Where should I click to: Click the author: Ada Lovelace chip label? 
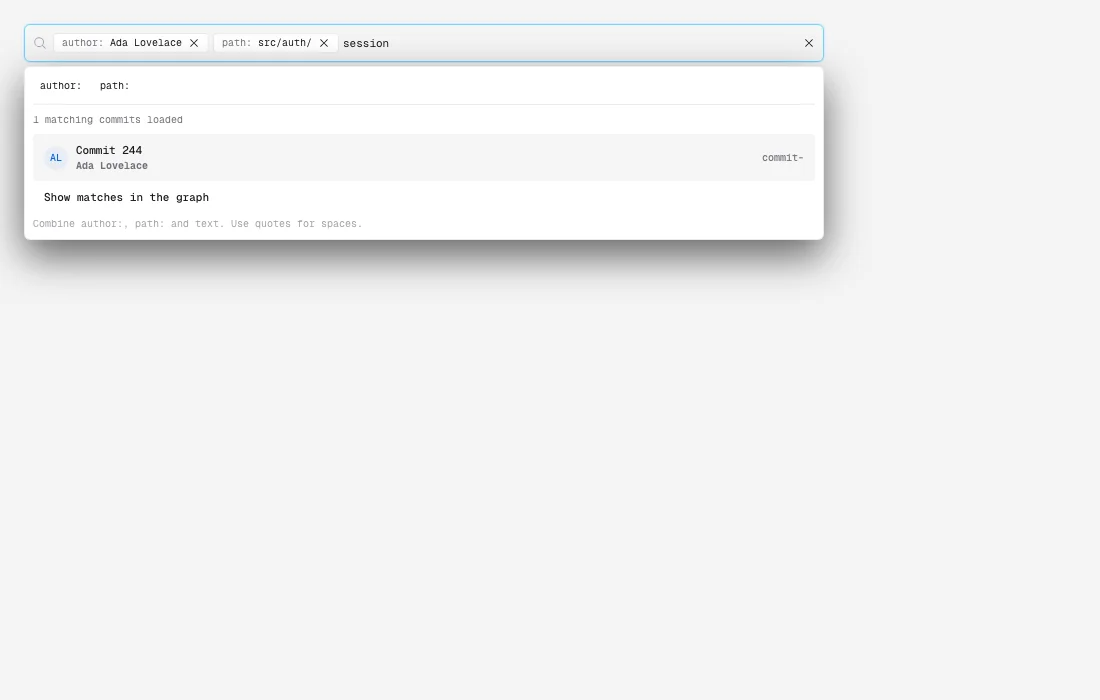(x=121, y=43)
